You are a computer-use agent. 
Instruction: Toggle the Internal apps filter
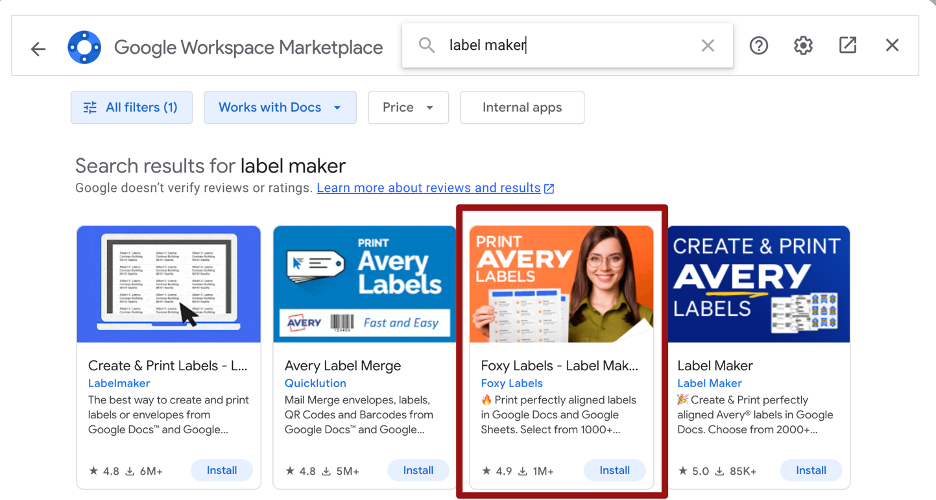(522, 108)
